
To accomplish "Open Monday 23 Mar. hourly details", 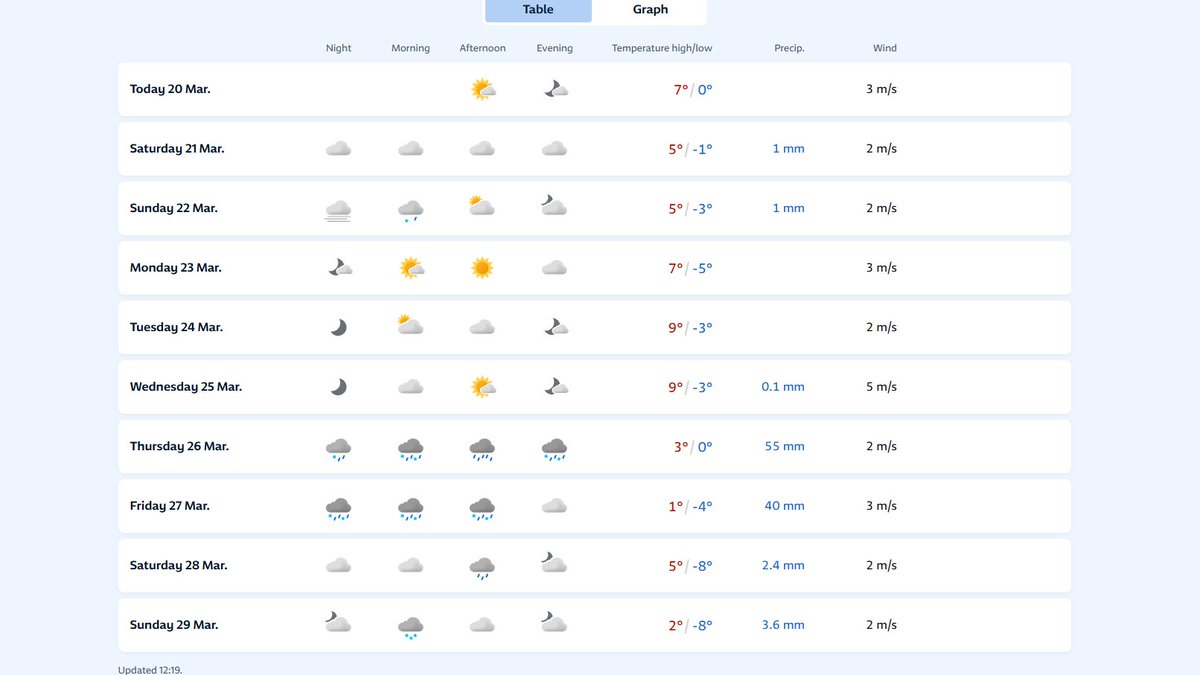I will pos(594,268).
